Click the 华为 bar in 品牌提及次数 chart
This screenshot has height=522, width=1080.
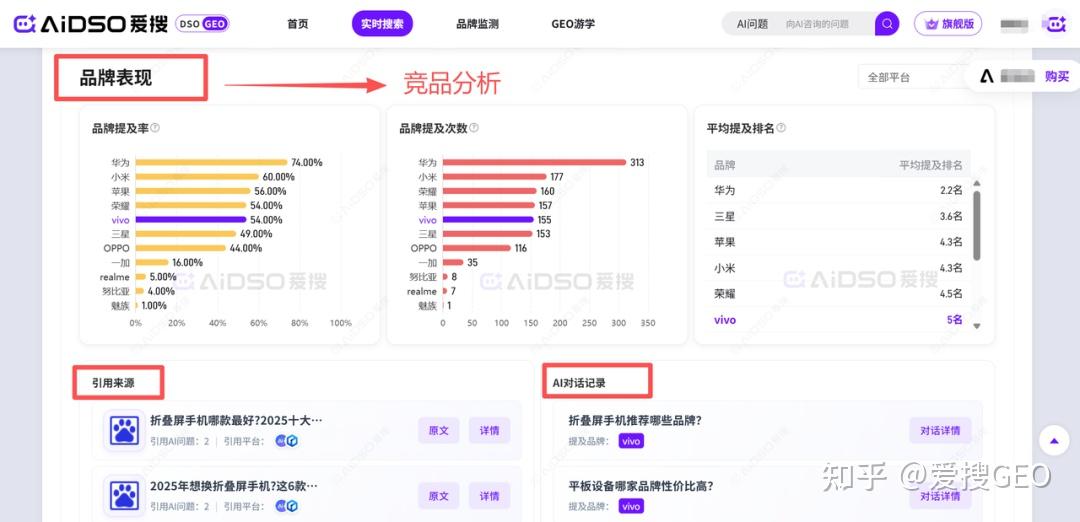pyautogui.click(x=534, y=163)
